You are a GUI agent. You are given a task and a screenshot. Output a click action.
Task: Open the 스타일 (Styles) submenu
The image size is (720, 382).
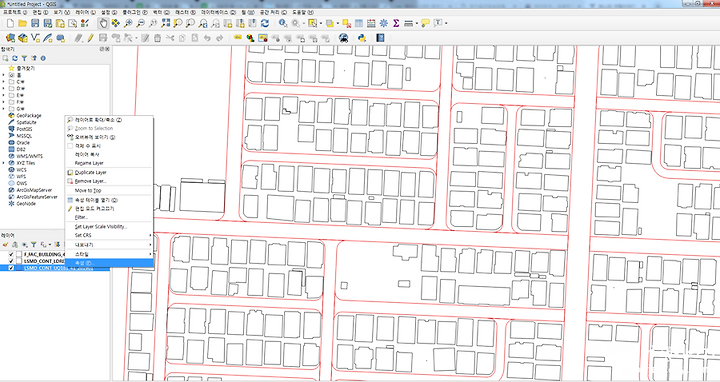(109, 254)
